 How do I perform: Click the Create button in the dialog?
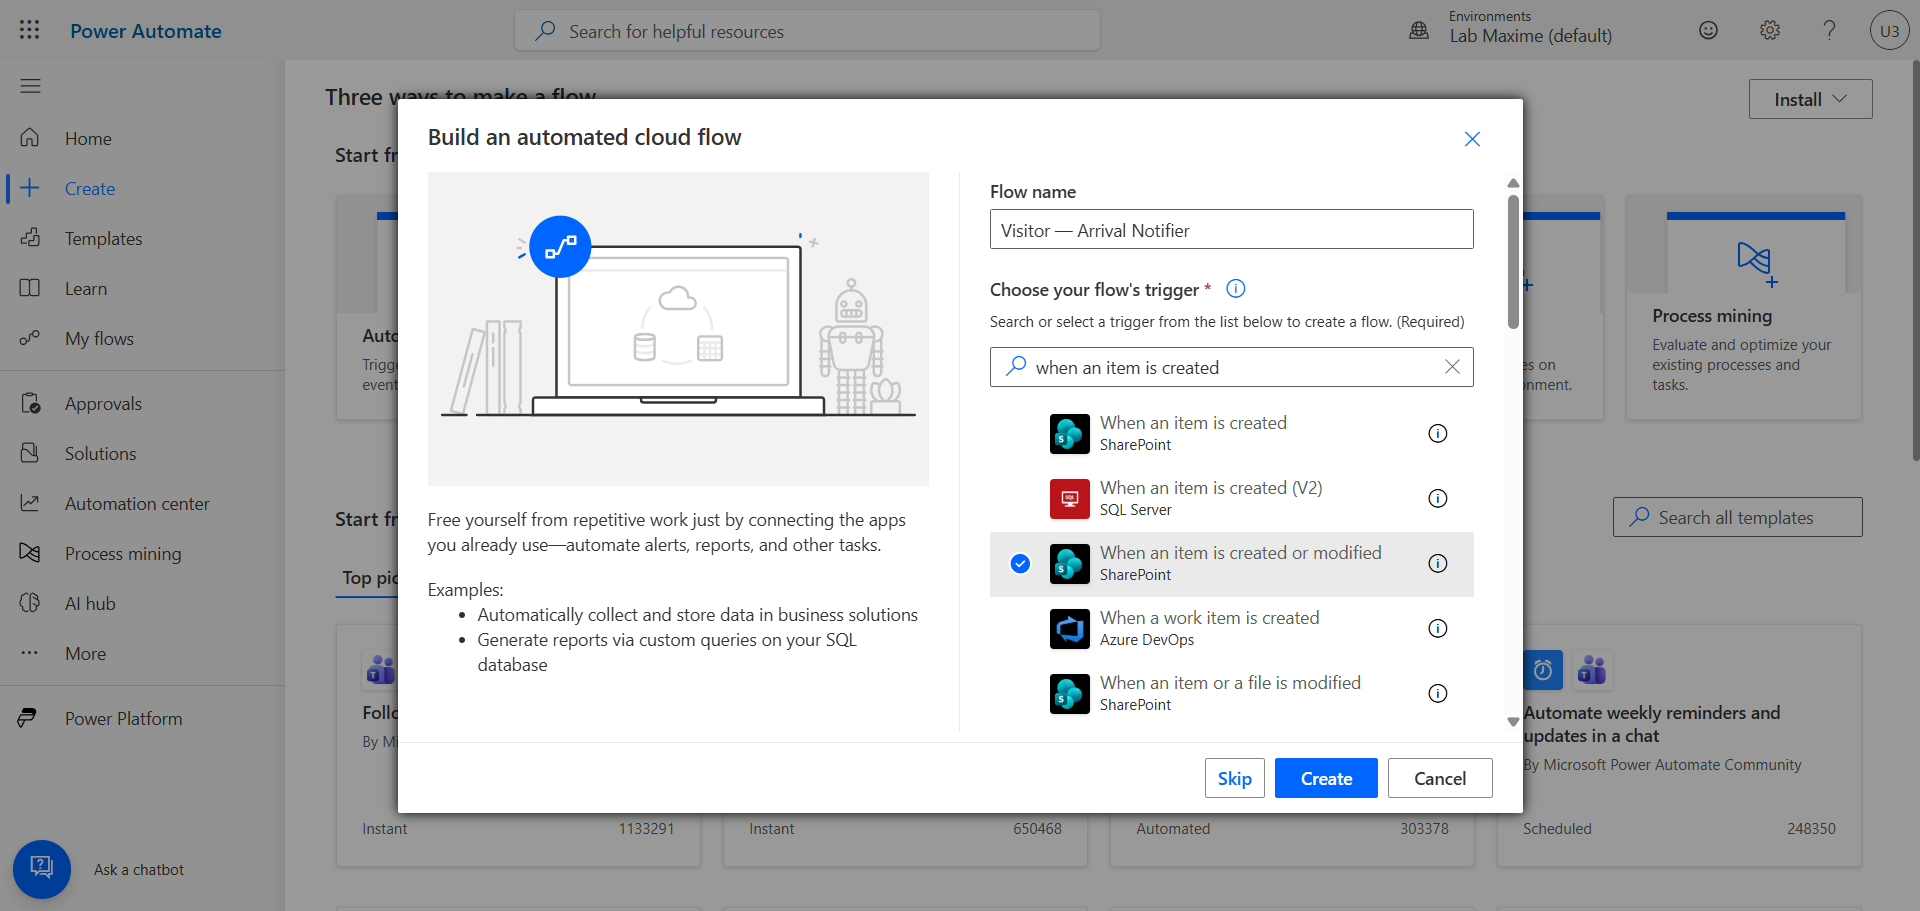pos(1326,778)
